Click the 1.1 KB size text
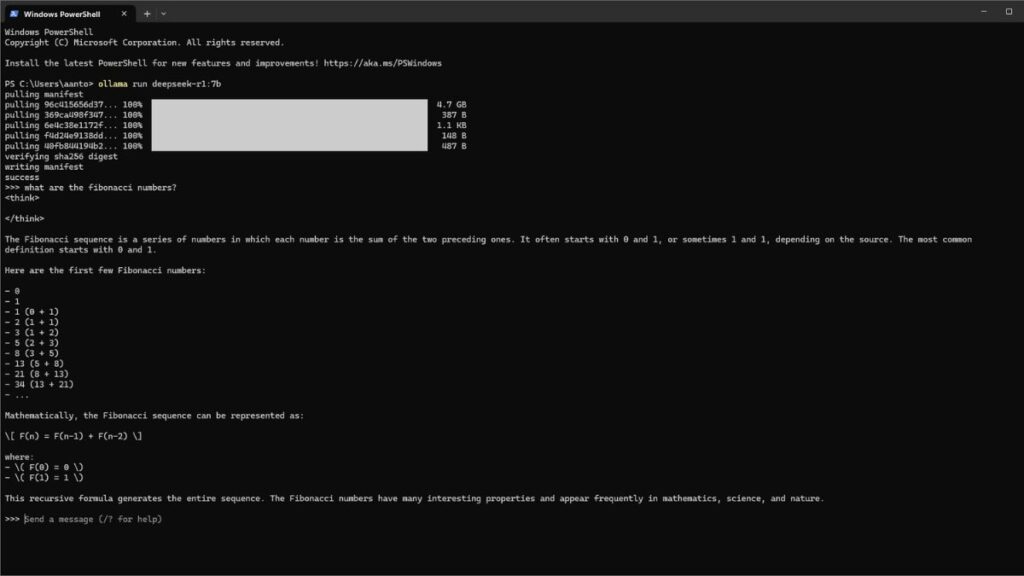Image resolution: width=1024 pixels, height=576 pixels. tap(451, 125)
